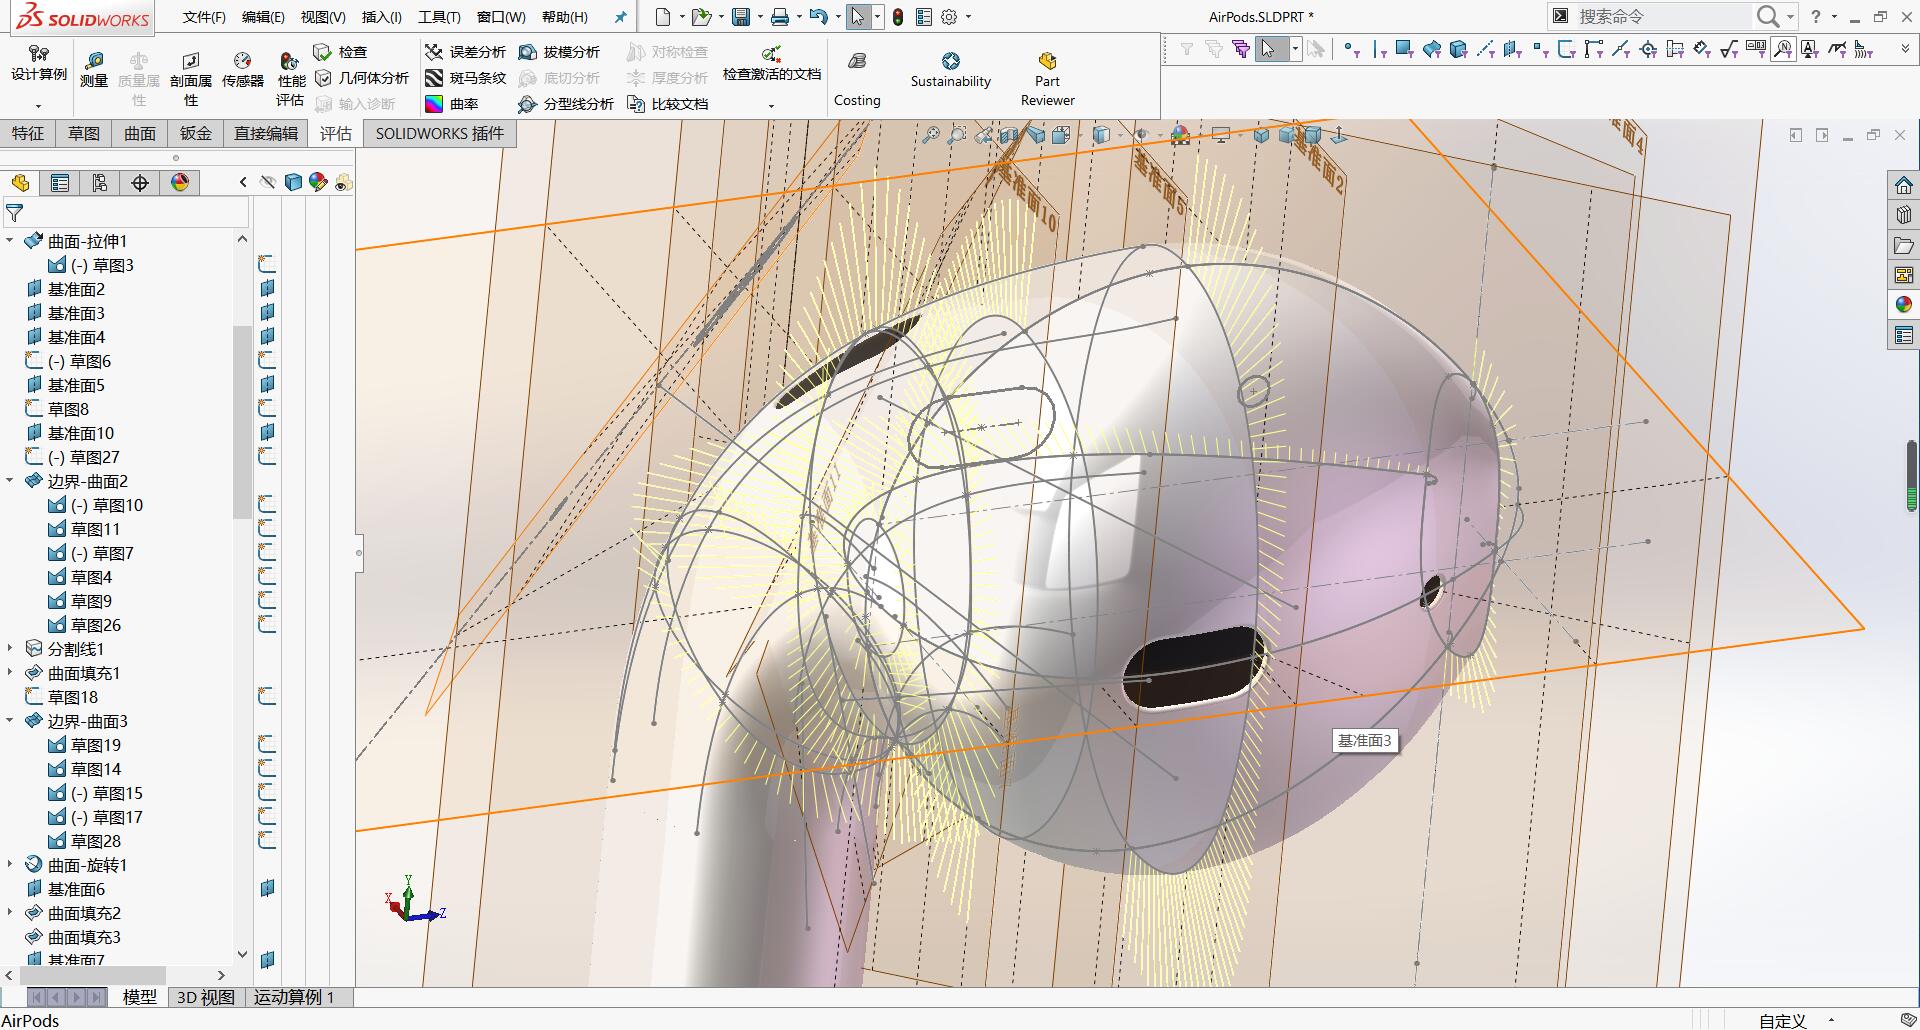Open the Design Study (设计算例) tool
This screenshot has height=1030, width=1920.
[39, 63]
